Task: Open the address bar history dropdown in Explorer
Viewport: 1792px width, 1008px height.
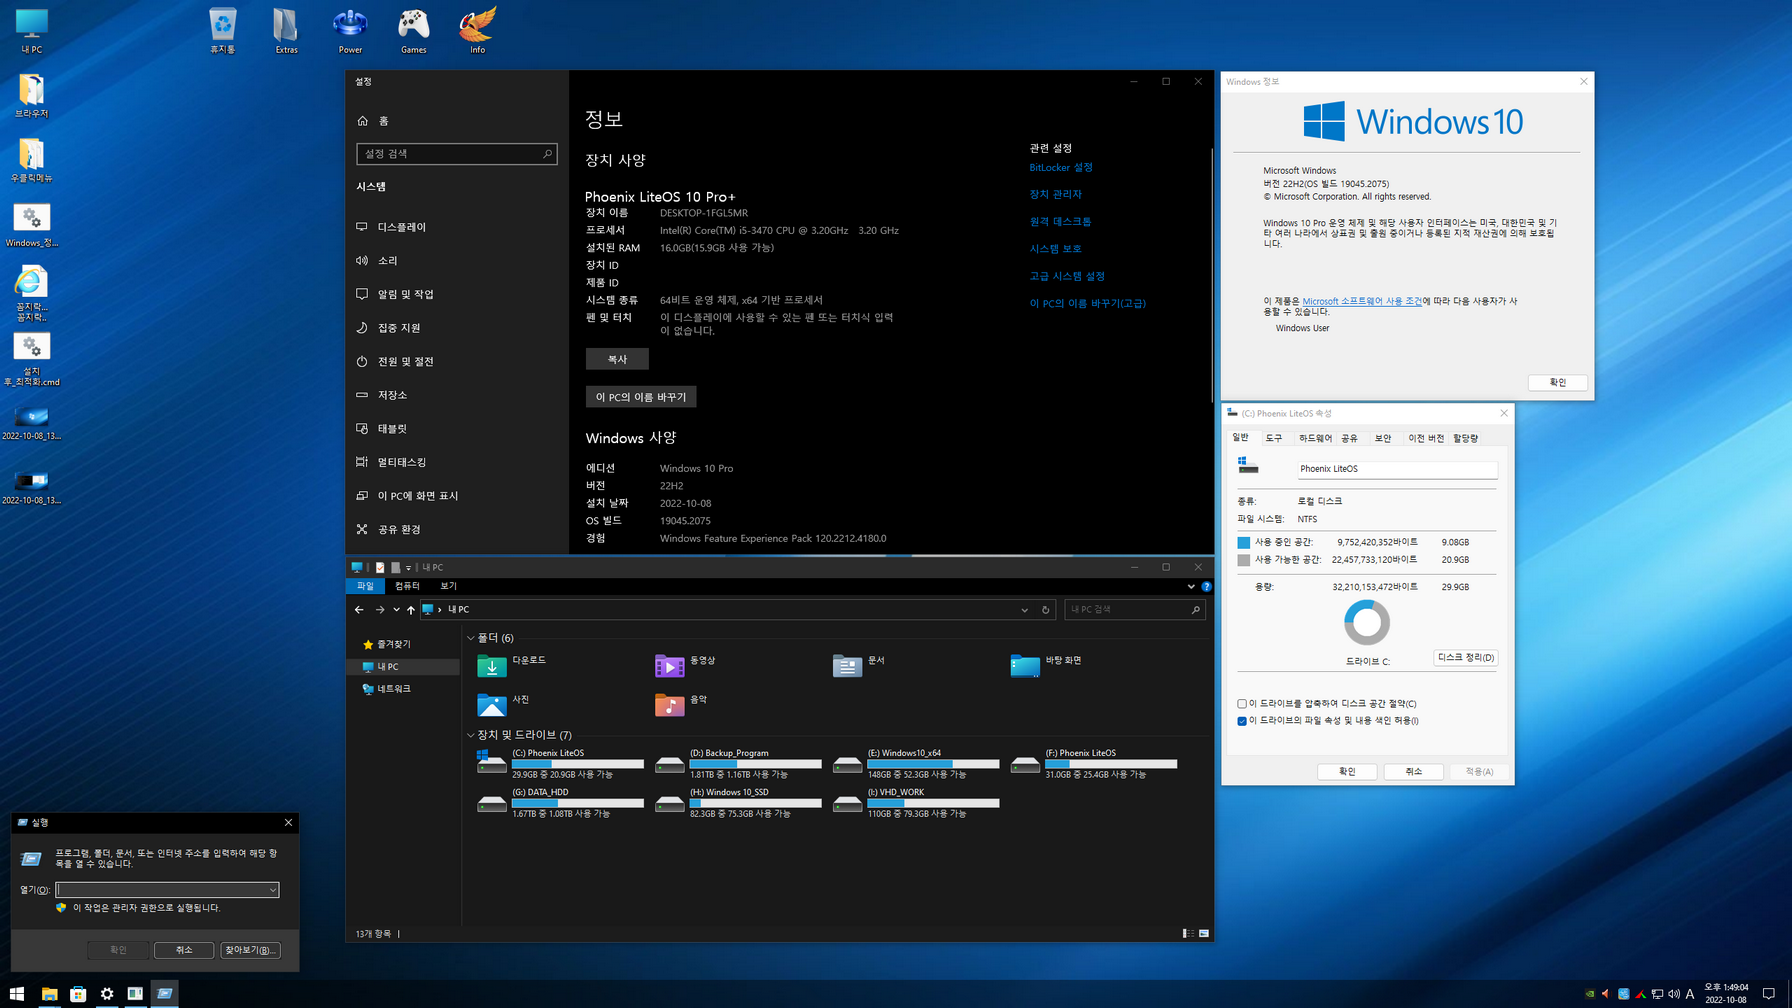Action: (1024, 610)
